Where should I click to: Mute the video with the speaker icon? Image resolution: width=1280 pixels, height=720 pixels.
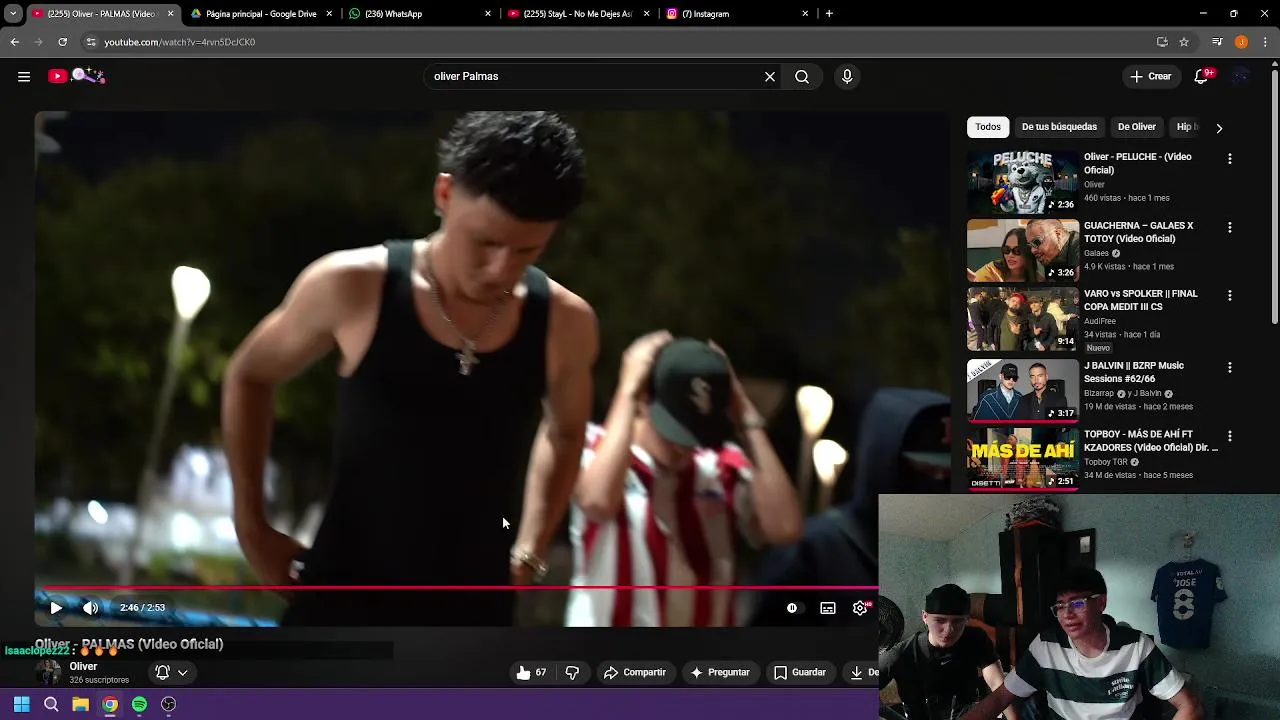pos(90,607)
